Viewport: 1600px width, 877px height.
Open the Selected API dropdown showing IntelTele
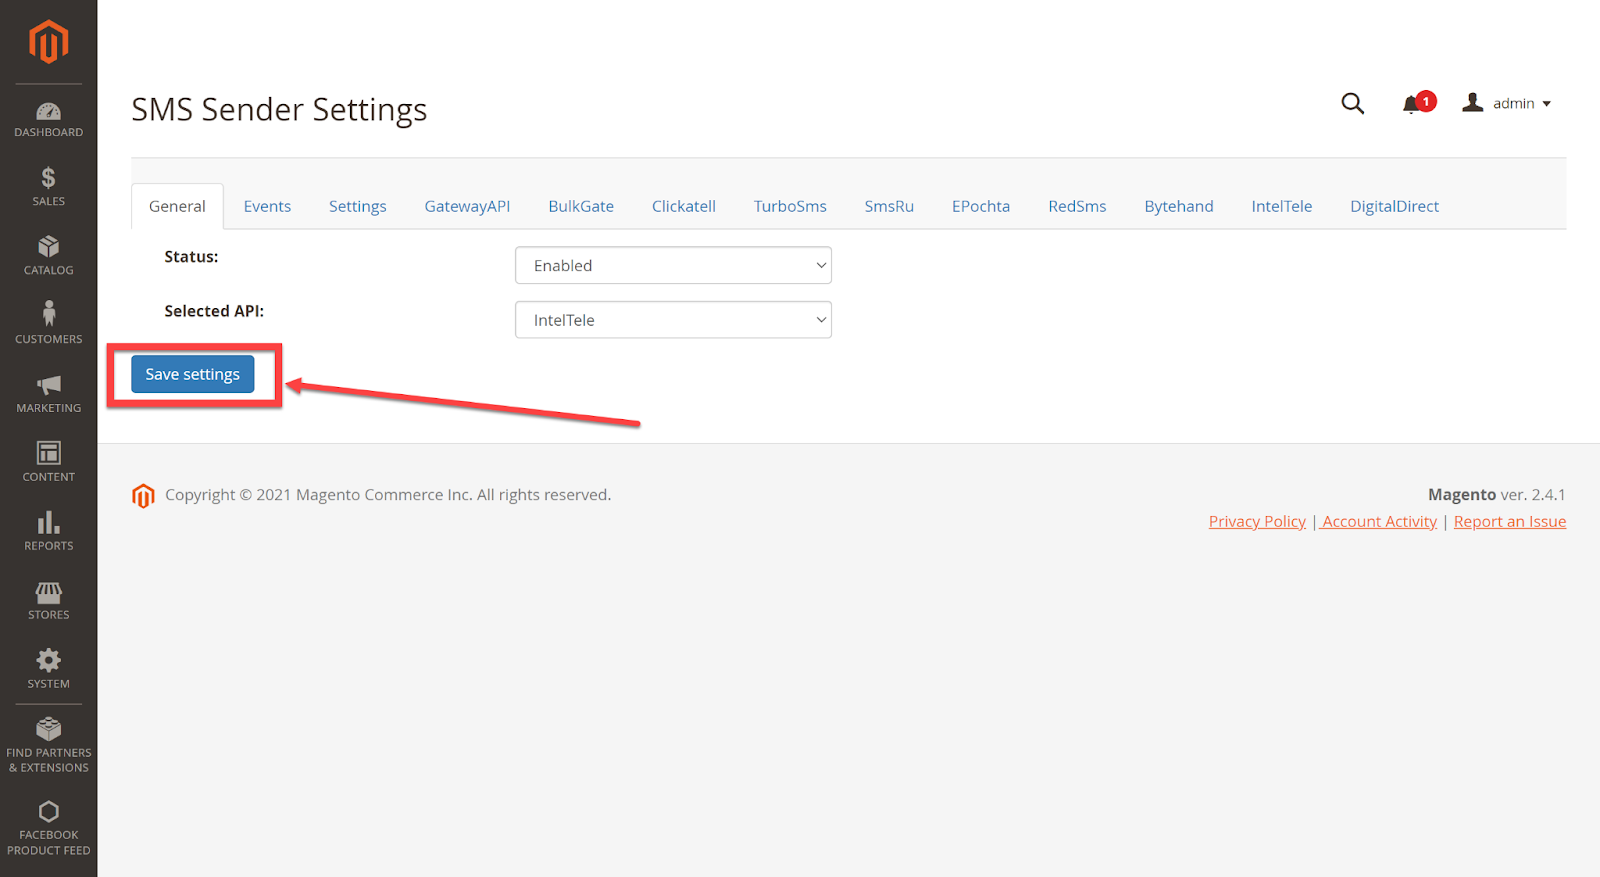(x=673, y=320)
